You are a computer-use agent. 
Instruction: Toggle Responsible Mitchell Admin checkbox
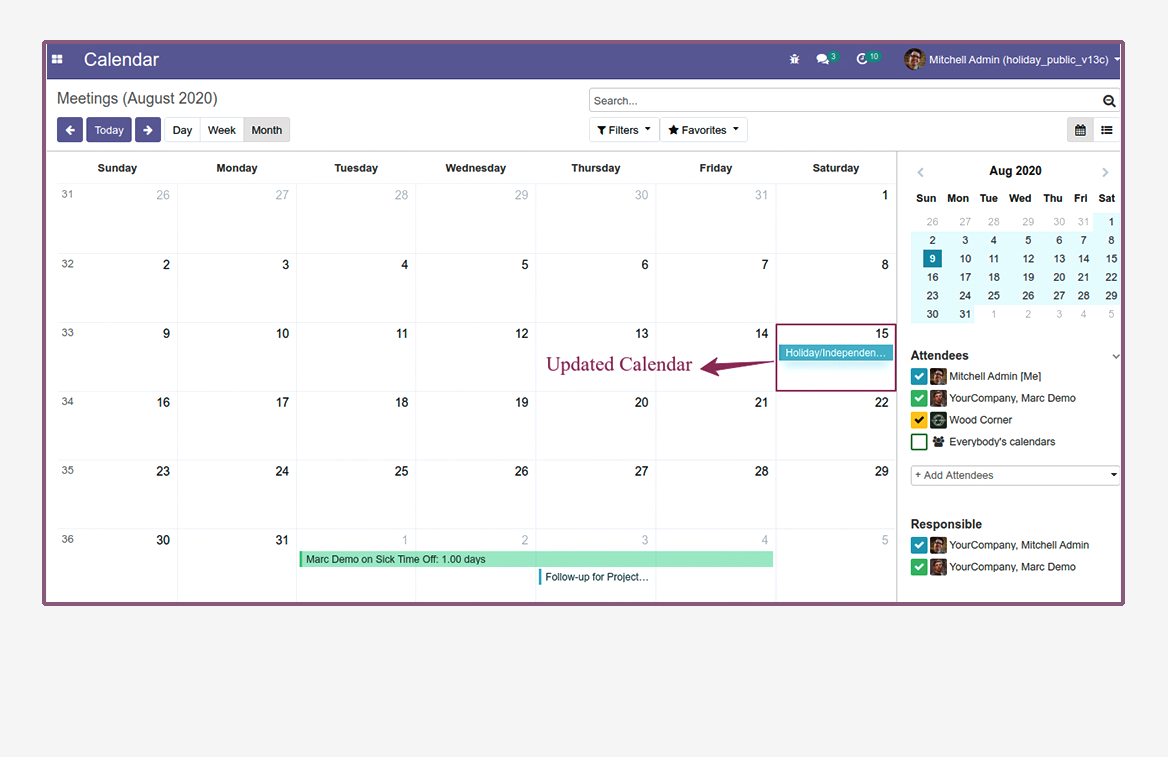[x=919, y=545]
